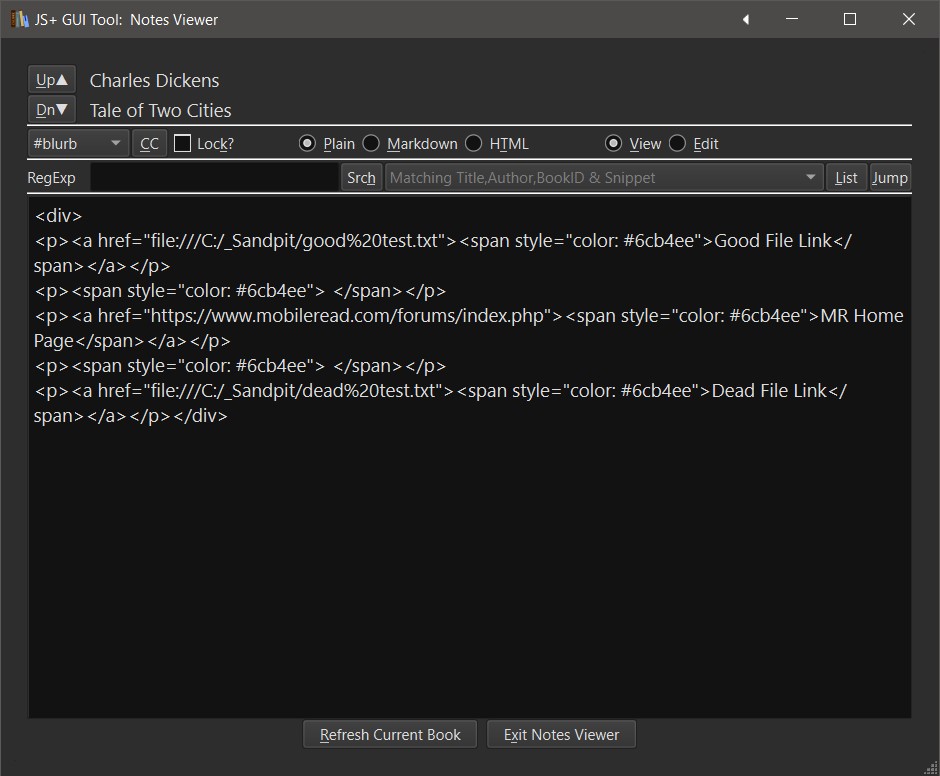This screenshot has width=940, height=776.
Task: Click Exit Notes Viewer button
Action: [561, 734]
